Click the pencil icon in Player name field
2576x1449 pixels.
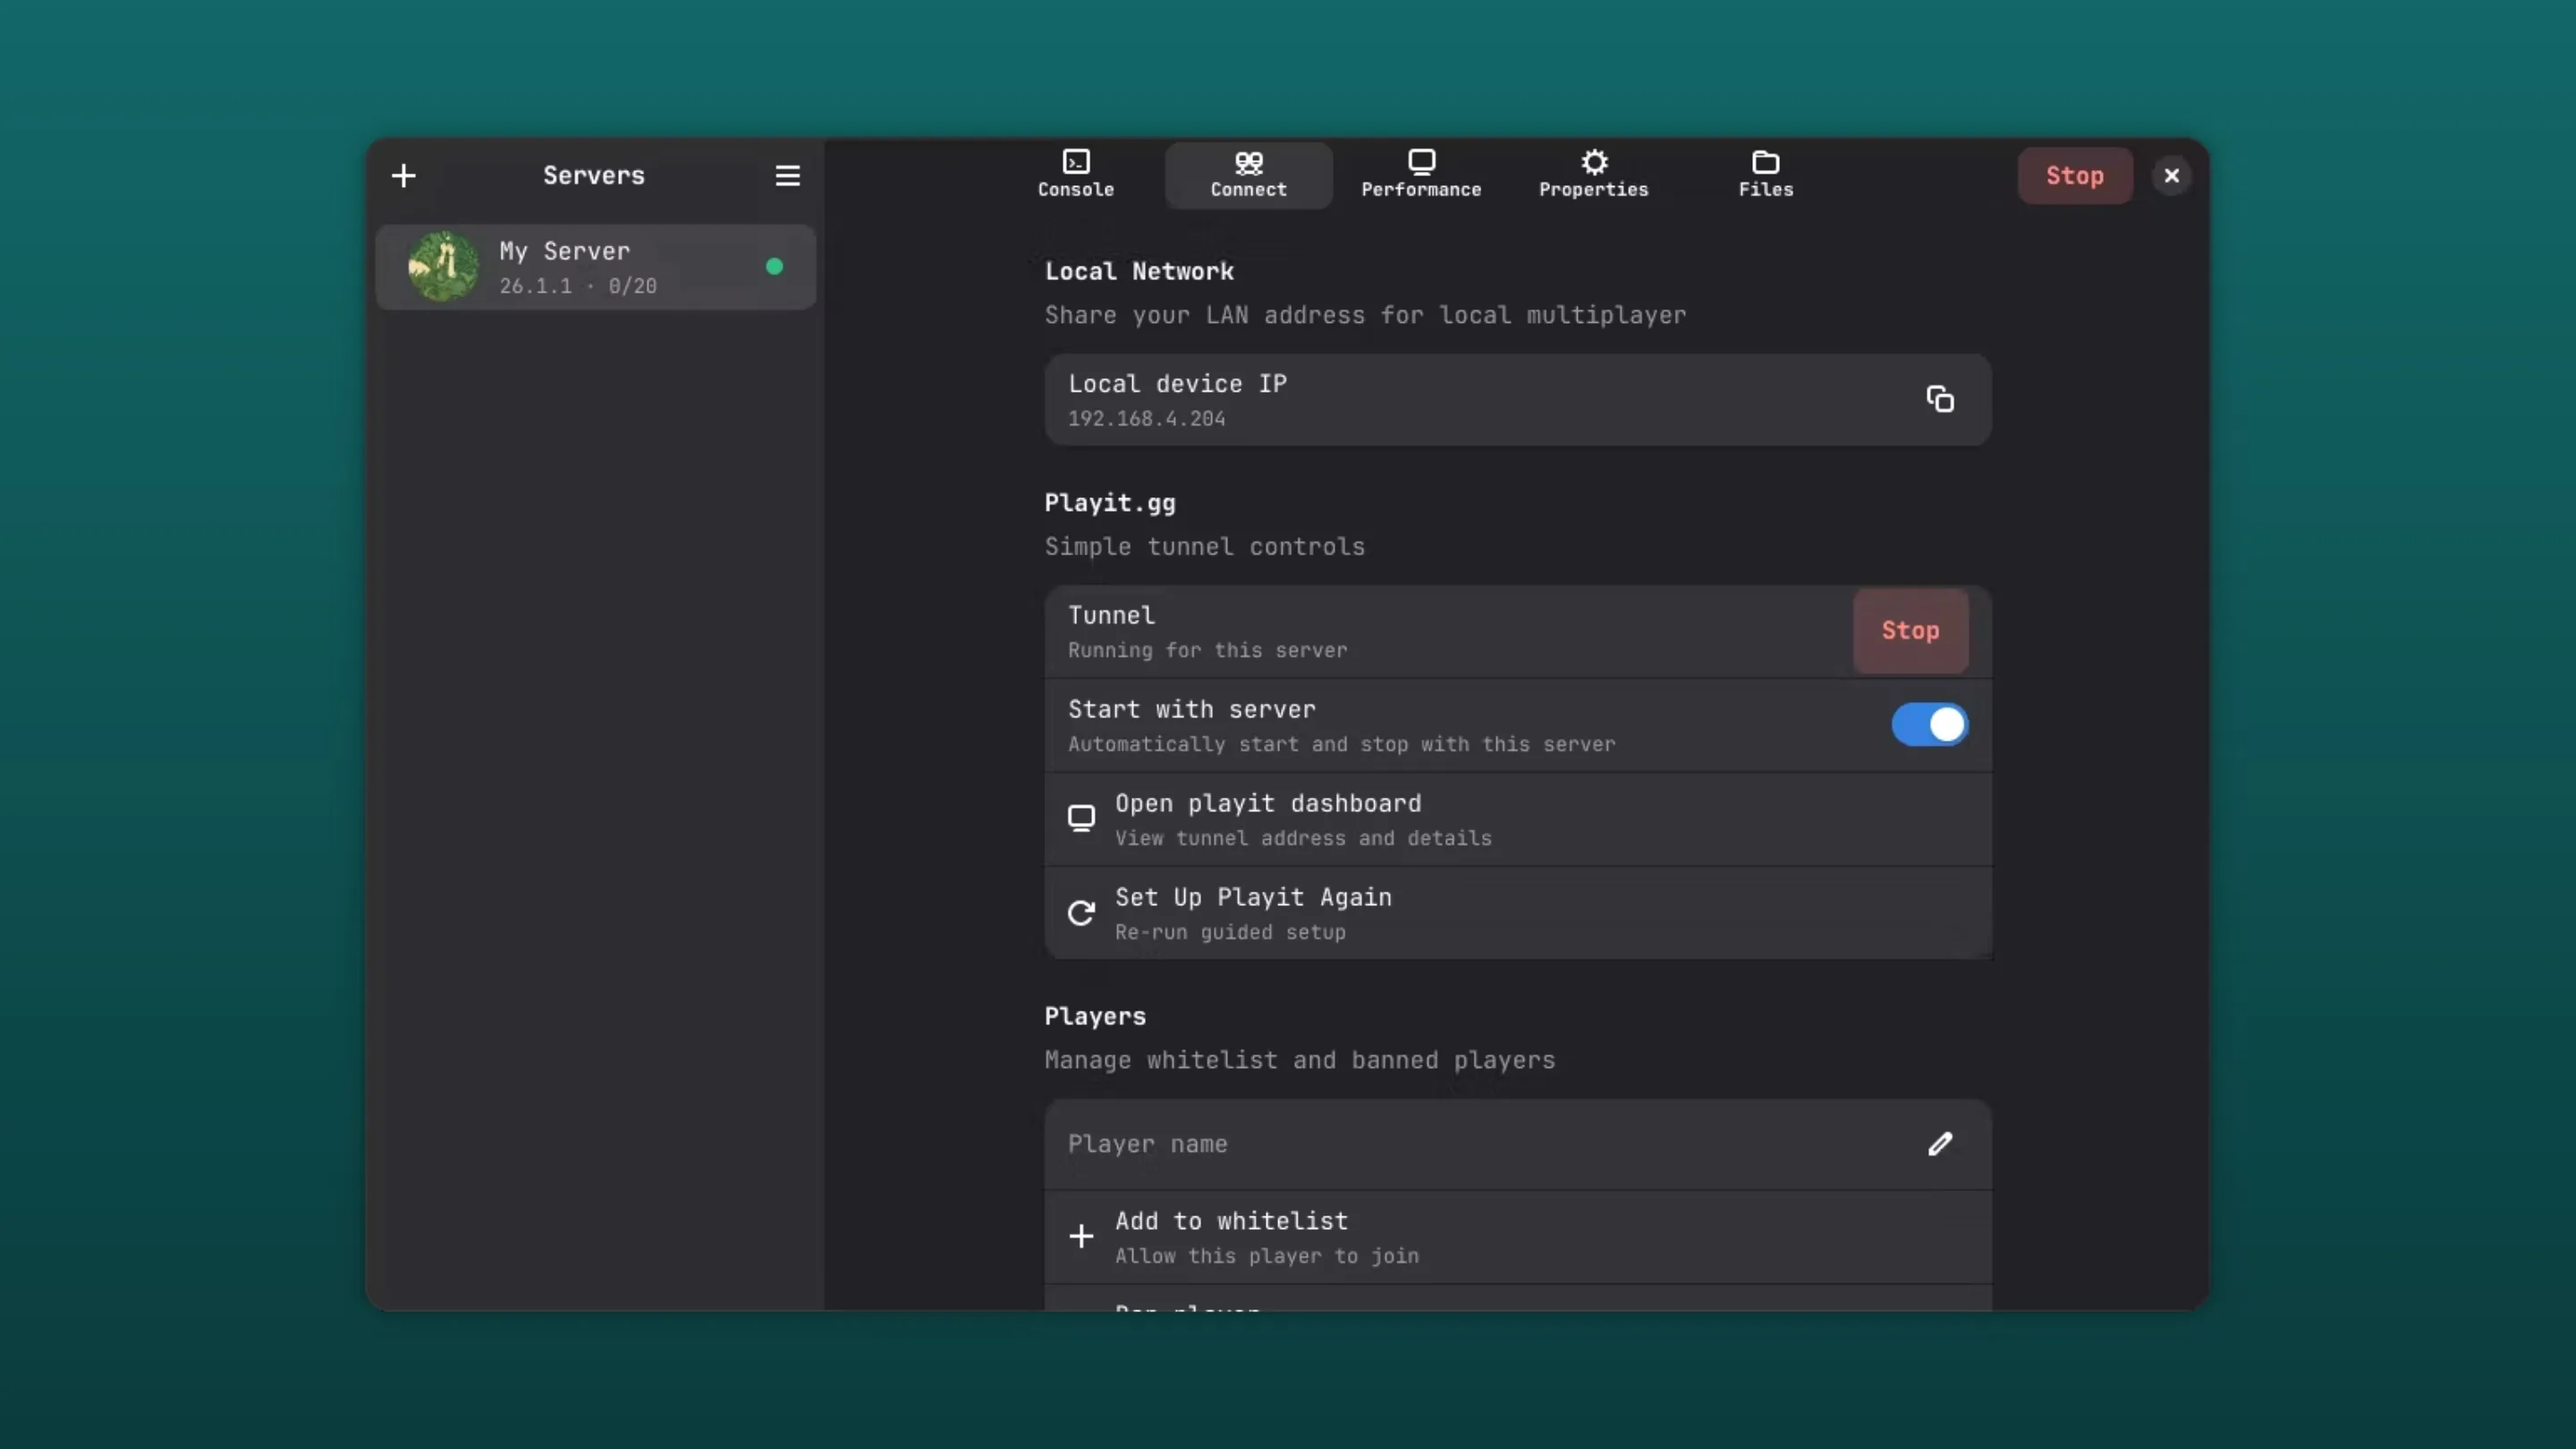(x=1939, y=1144)
